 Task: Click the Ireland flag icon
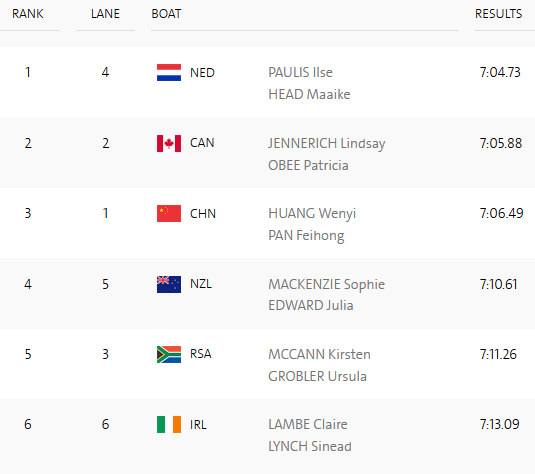(x=169, y=425)
